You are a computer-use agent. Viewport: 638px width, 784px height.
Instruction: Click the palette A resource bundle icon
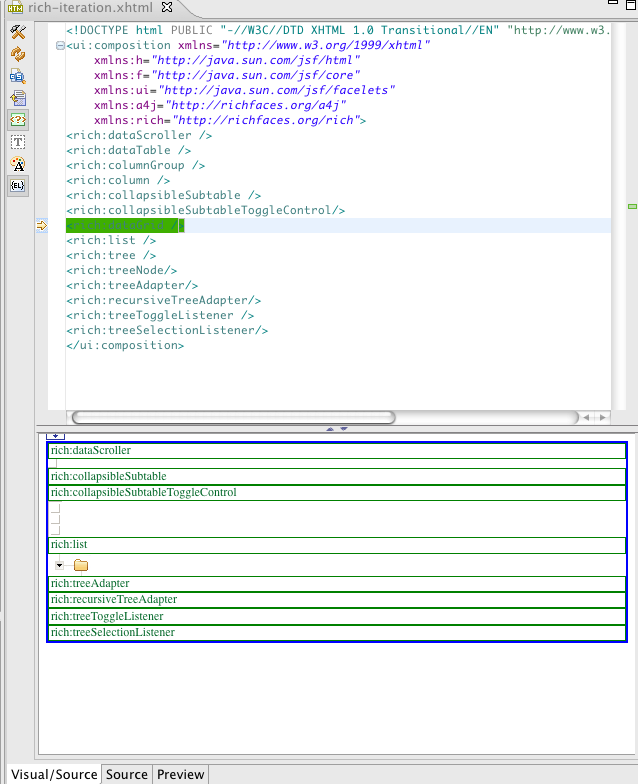point(18,164)
